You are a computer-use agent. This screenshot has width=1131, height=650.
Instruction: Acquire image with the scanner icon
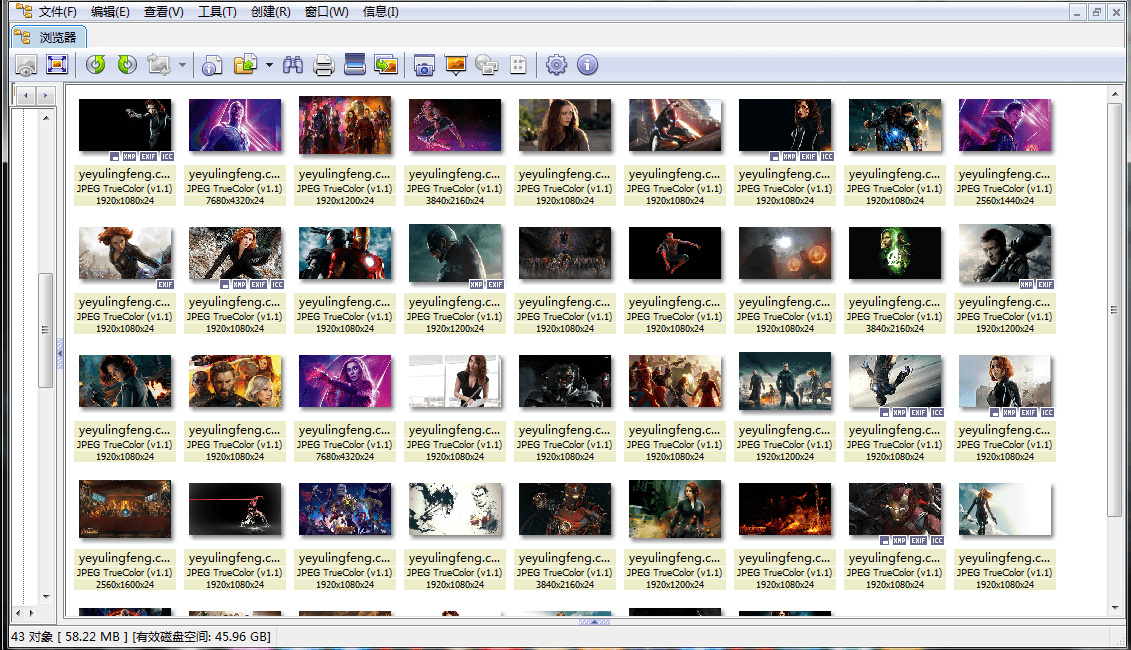(x=355, y=65)
